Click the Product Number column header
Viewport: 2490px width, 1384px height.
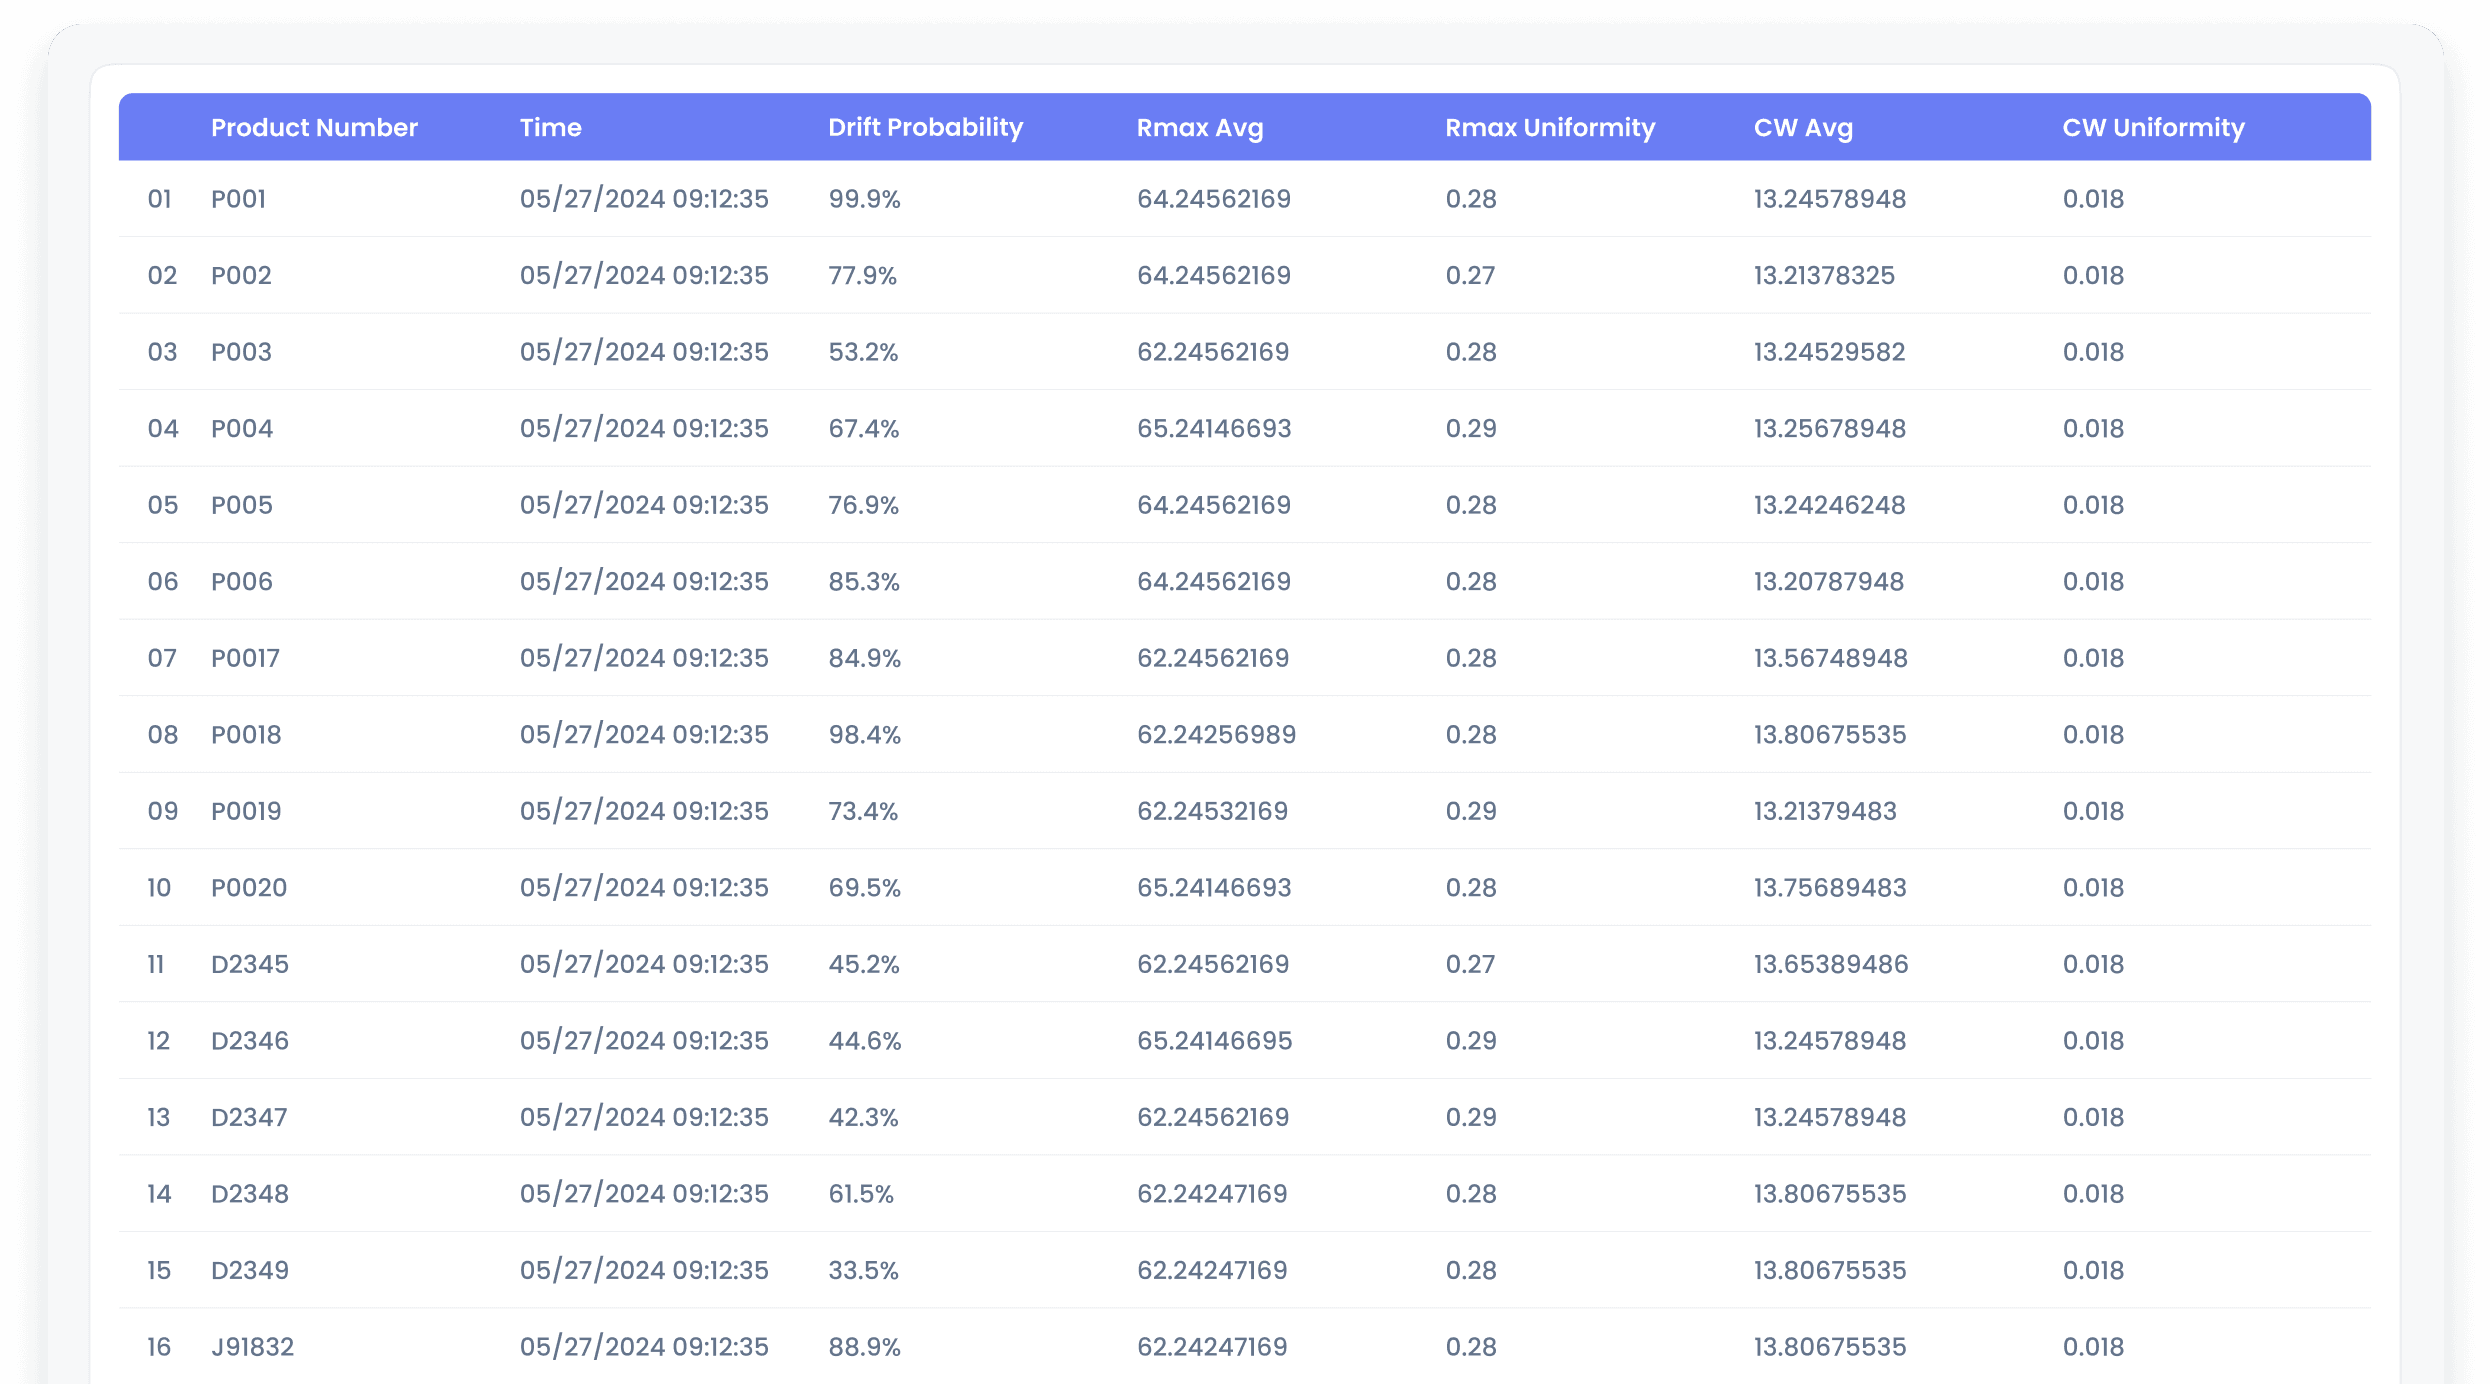[x=314, y=128]
